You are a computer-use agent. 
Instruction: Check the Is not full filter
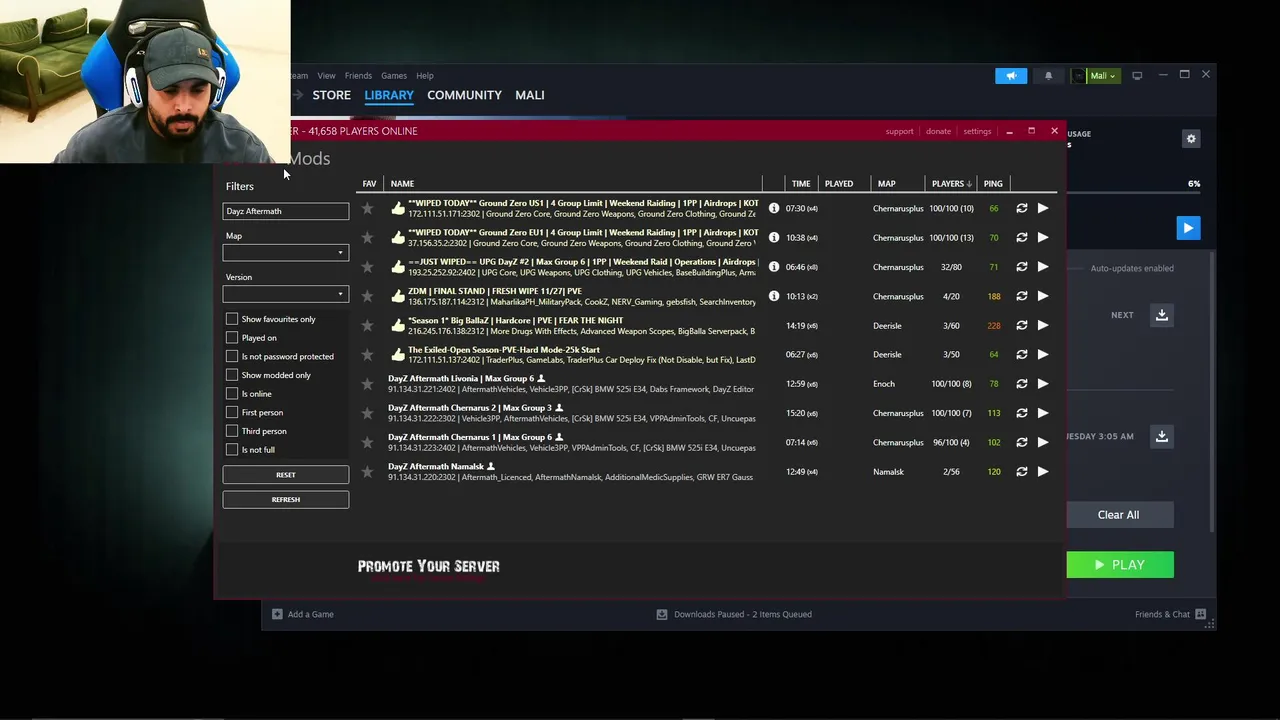(232, 449)
